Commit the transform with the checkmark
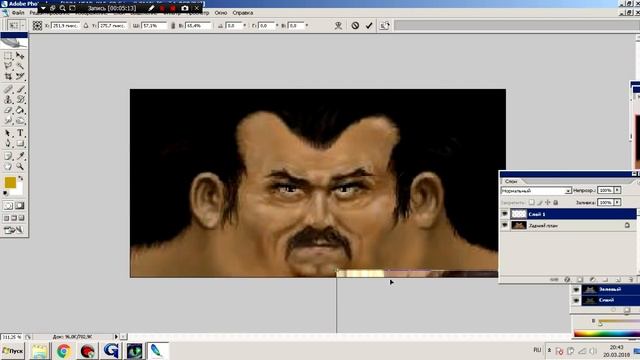 (x=369, y=25)
